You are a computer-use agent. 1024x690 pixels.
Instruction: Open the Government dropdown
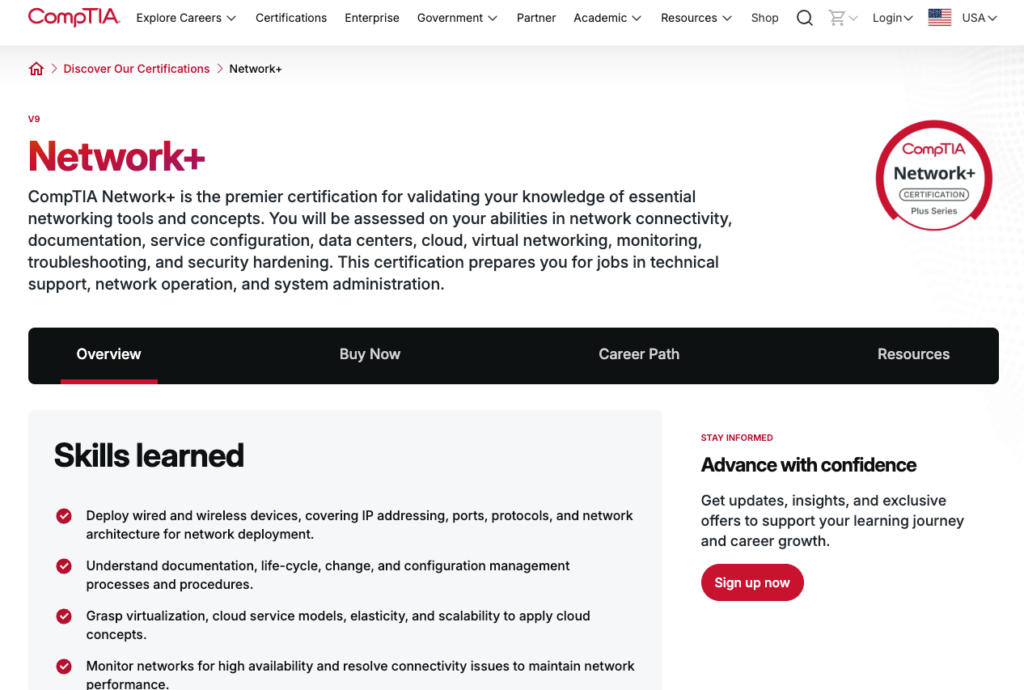pyautogui.click(x=457, y=17)
